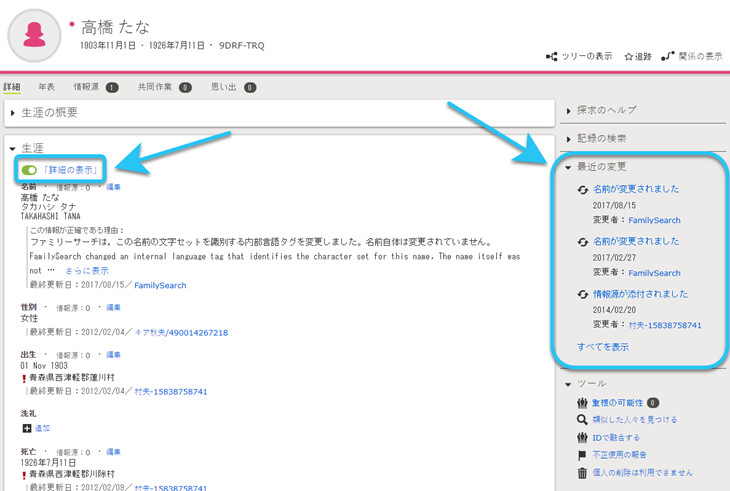
Task: Click red warning icon beside death place
Action: 24,475
